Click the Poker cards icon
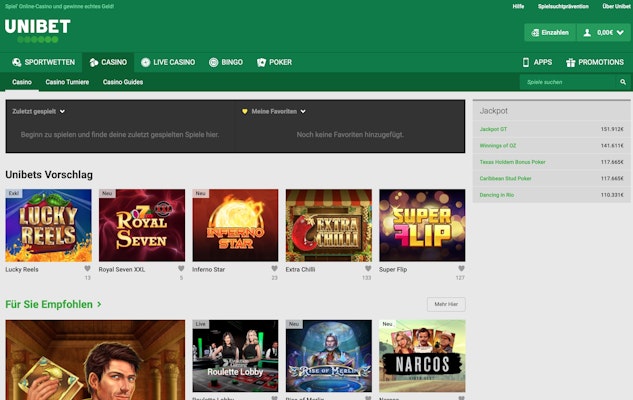Viewport: 633px width, 400px height. (261, 62)
